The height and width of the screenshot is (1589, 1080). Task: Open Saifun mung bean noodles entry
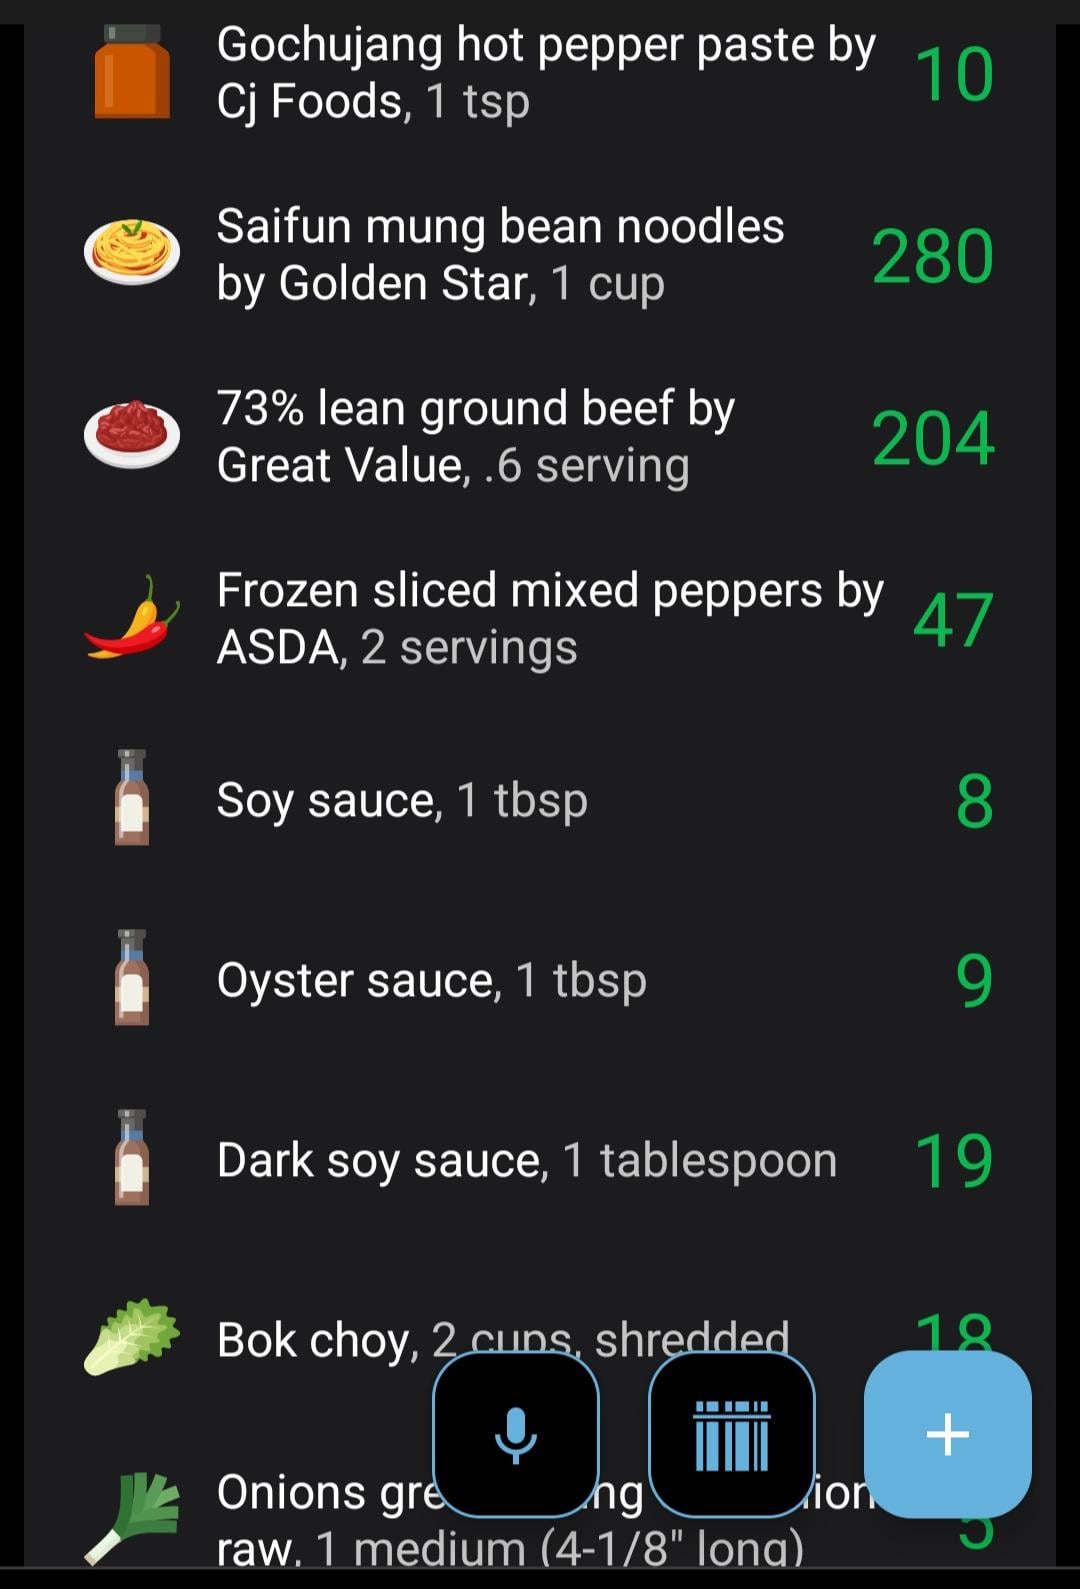(540, 255)
